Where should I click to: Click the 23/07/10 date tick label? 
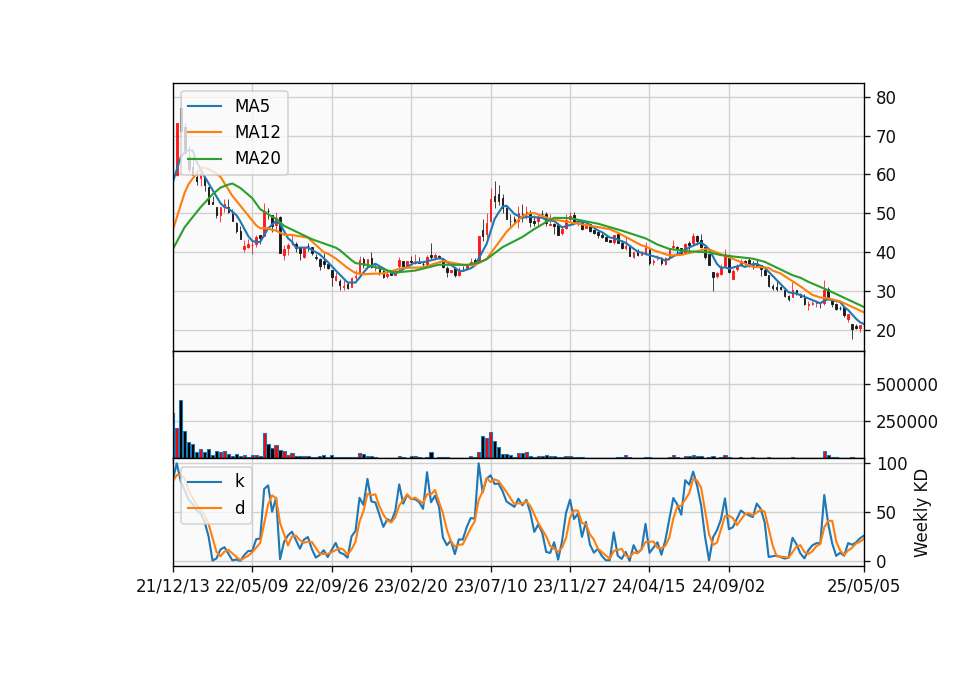[490, 586]
